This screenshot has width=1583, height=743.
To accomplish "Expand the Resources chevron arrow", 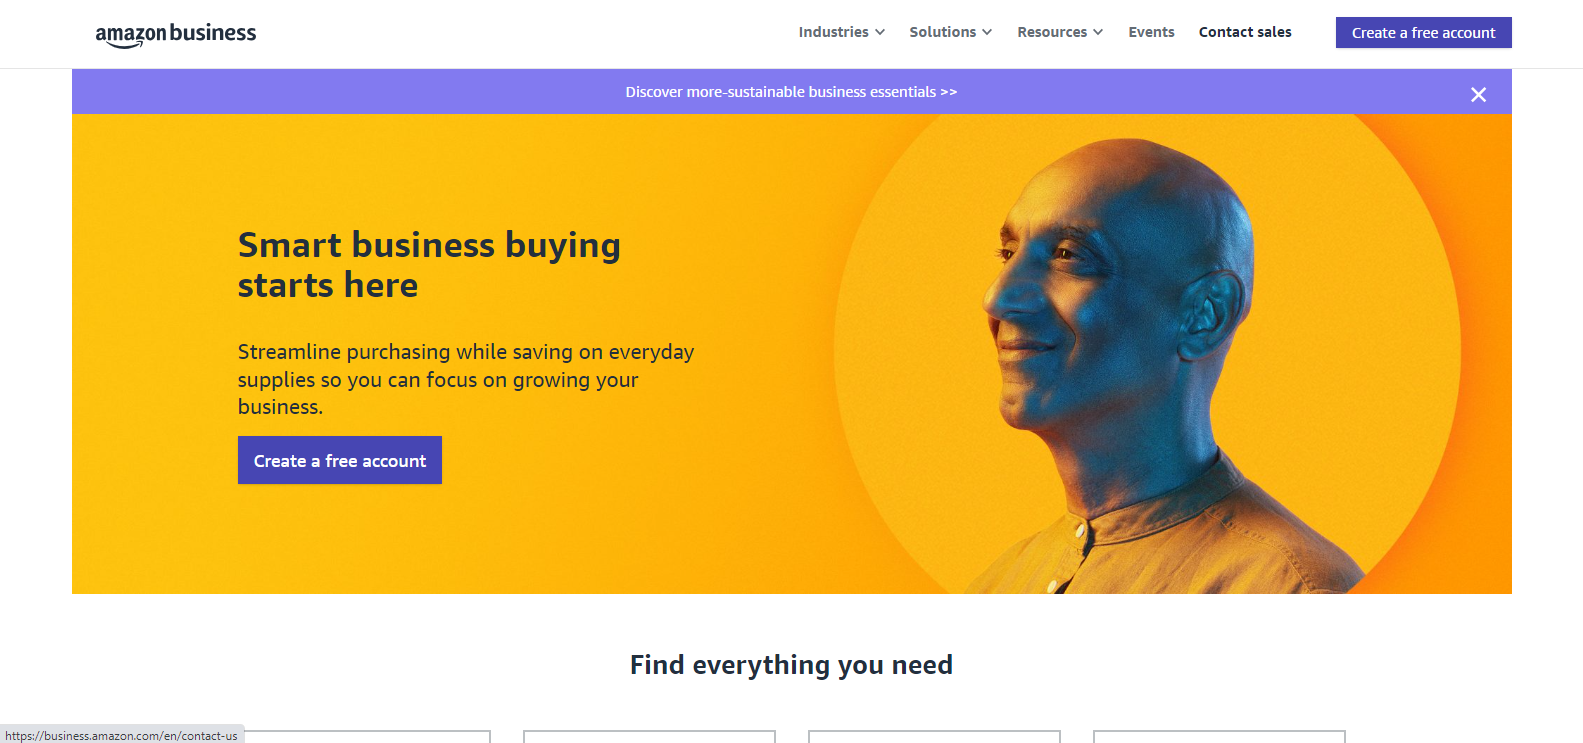I will coord(1098,32).
